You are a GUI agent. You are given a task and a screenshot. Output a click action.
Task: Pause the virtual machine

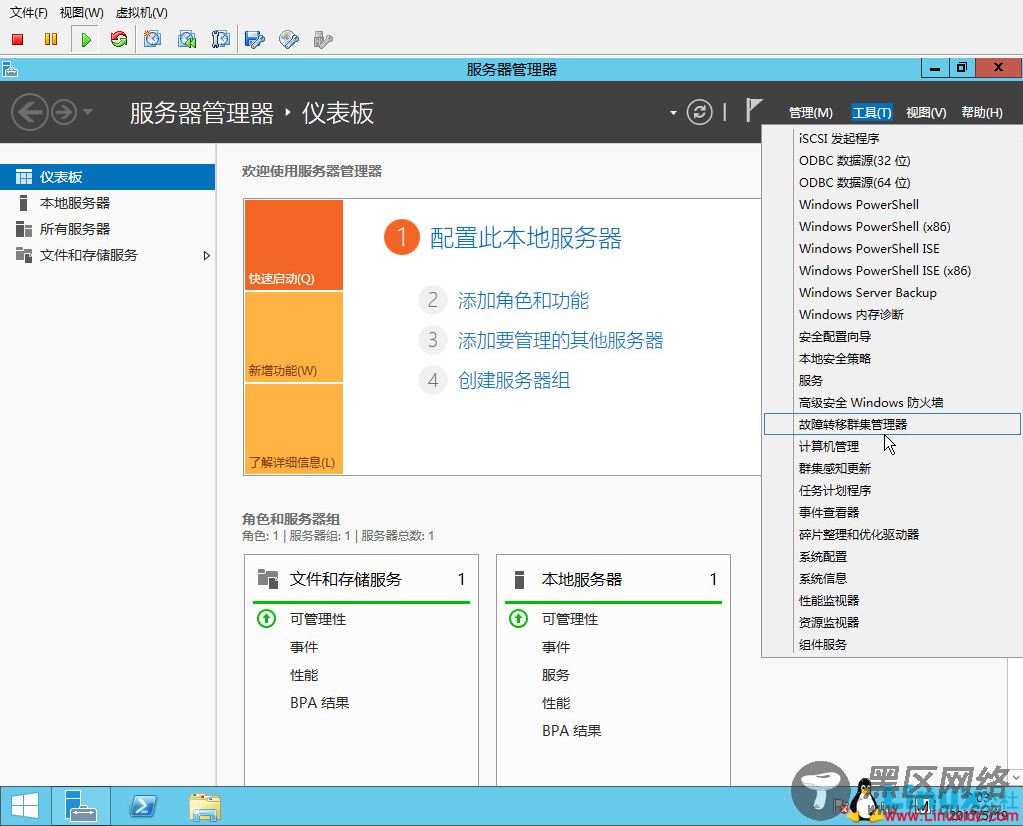51,40
